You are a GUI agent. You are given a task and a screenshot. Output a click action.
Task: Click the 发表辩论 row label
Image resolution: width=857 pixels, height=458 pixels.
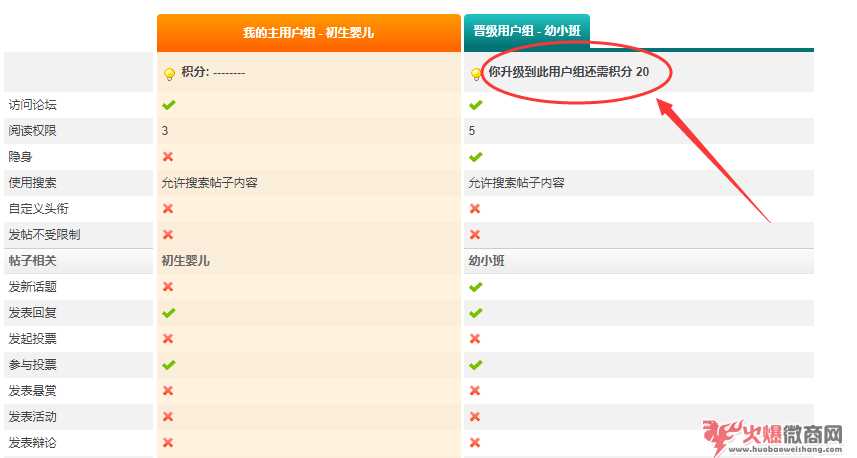click(x=32, y=443)
